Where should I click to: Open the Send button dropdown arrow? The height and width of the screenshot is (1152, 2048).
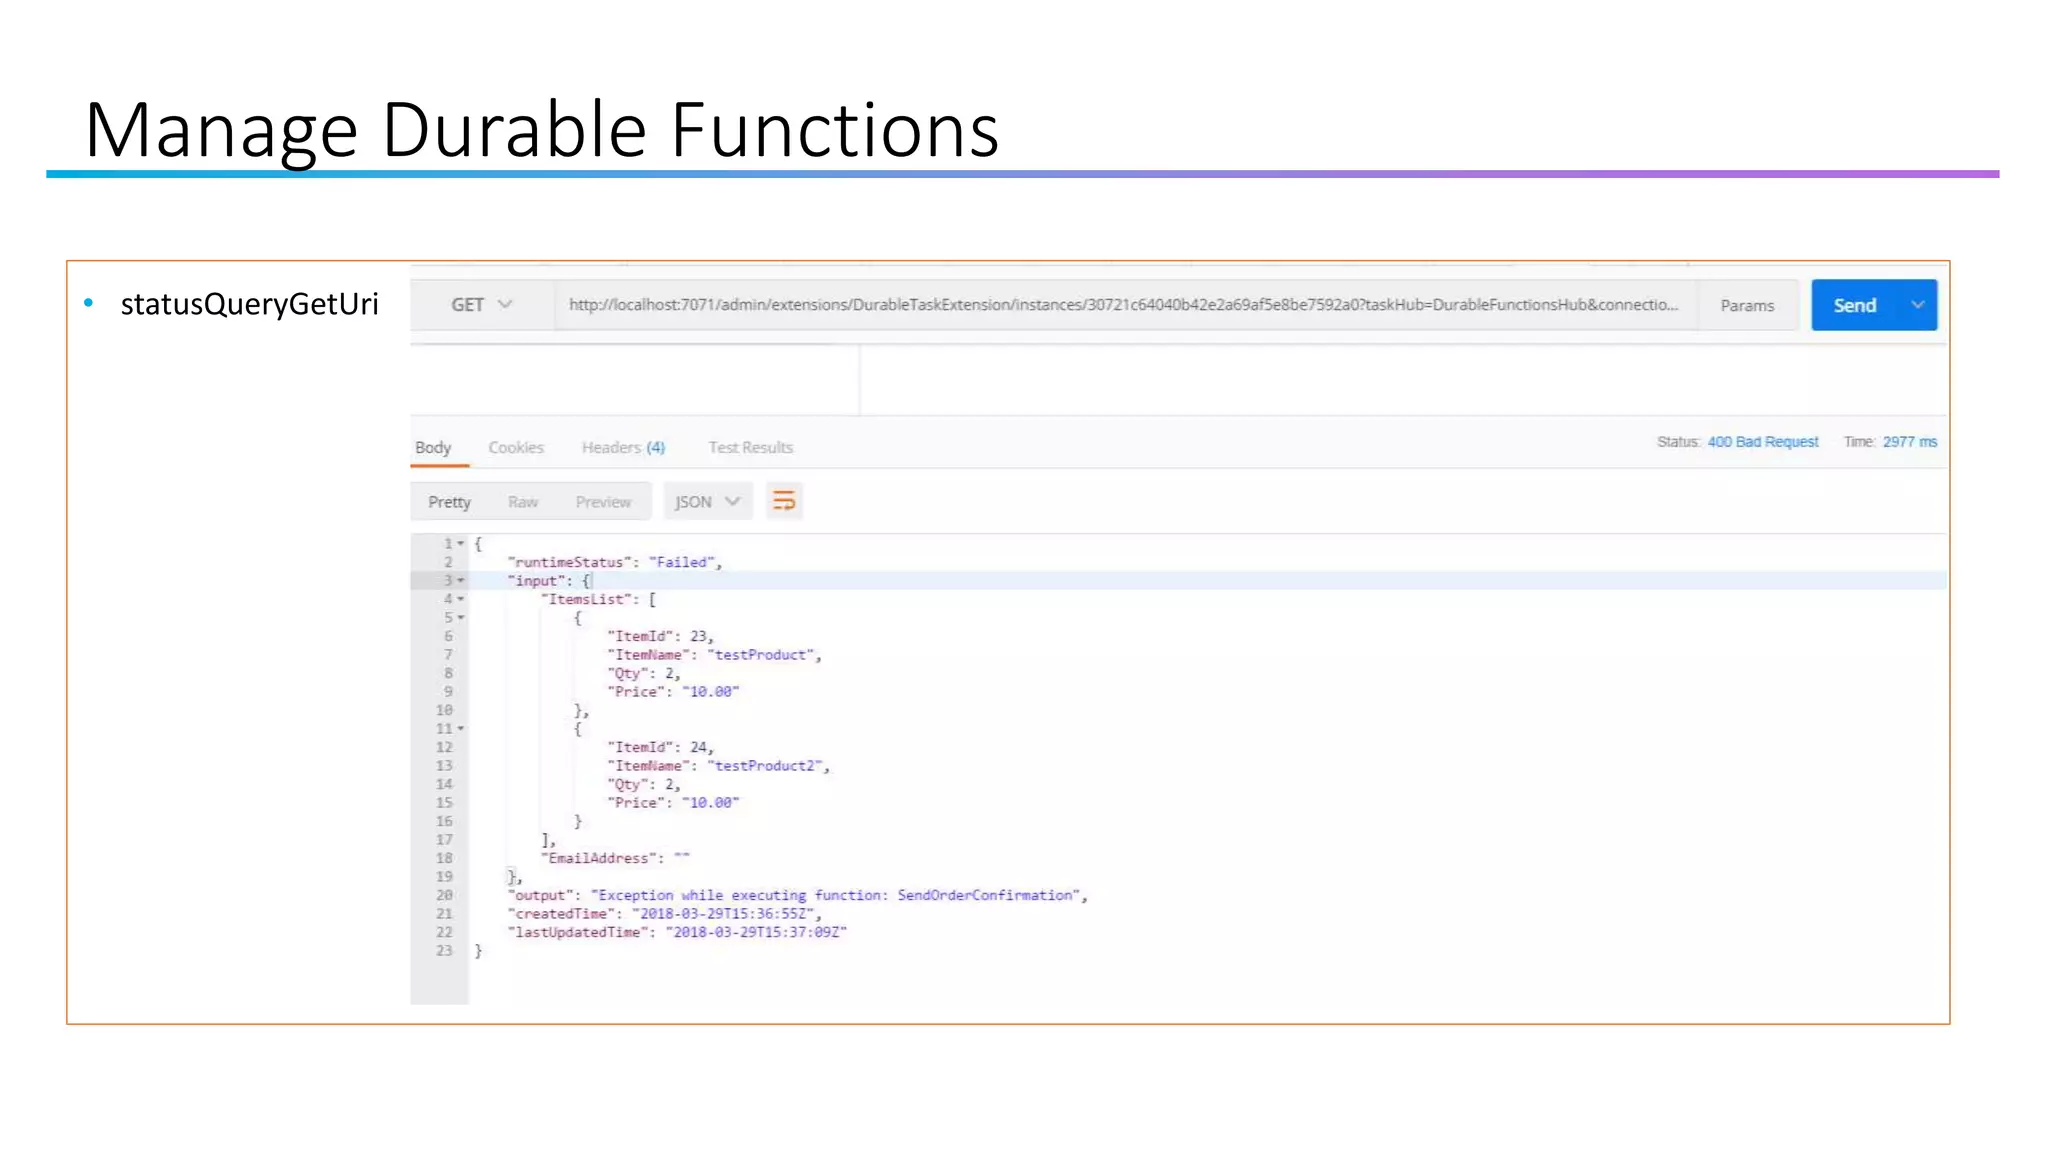tap(1916, 305)
